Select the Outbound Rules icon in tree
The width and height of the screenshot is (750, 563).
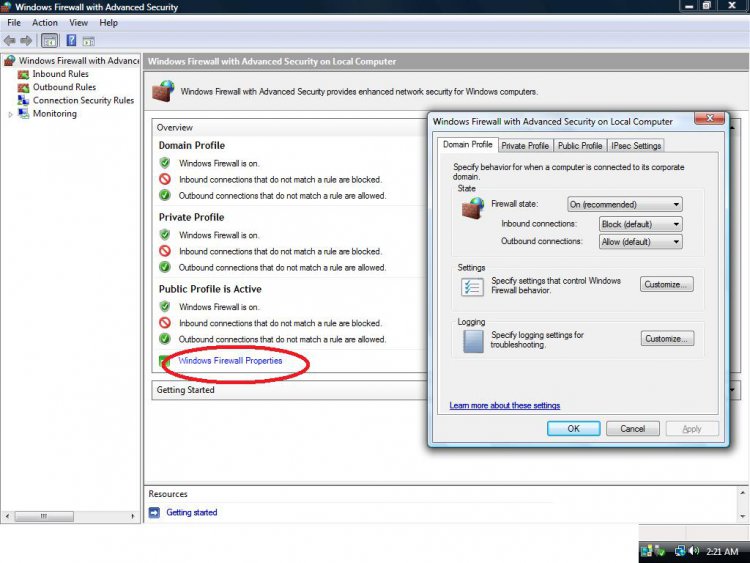click(23, 88)
